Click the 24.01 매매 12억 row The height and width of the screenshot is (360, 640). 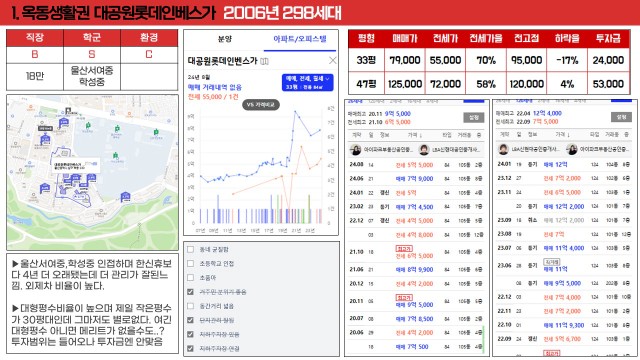pos(564,164)
